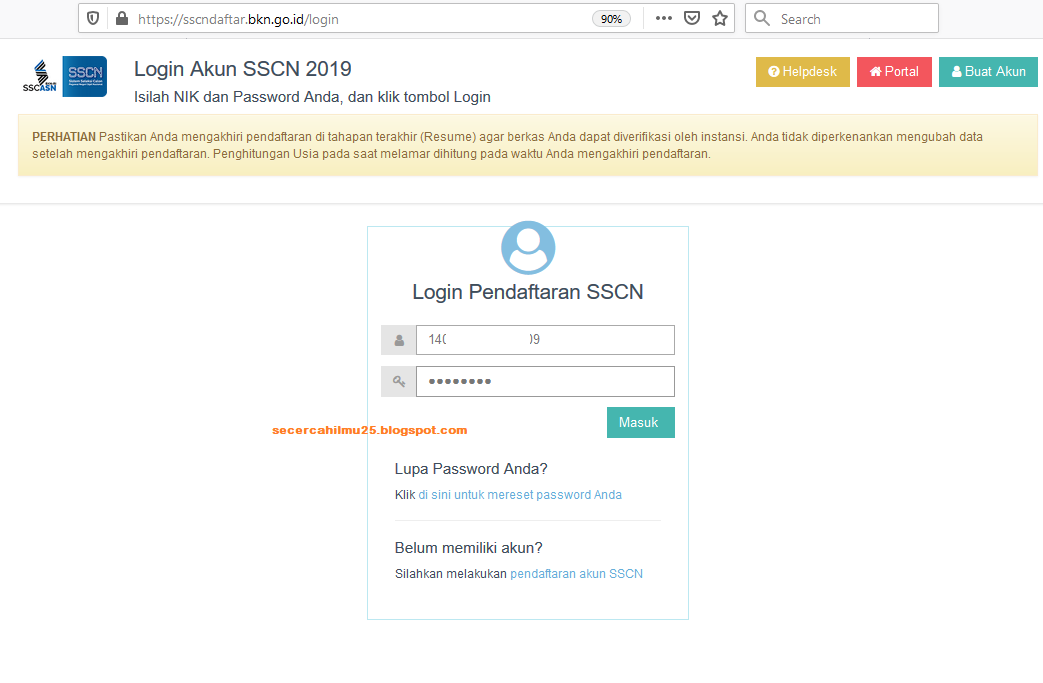Screen dimensions: 1043x683
Task: Click the 90% zoom level badge
Action: pos(611,19)
